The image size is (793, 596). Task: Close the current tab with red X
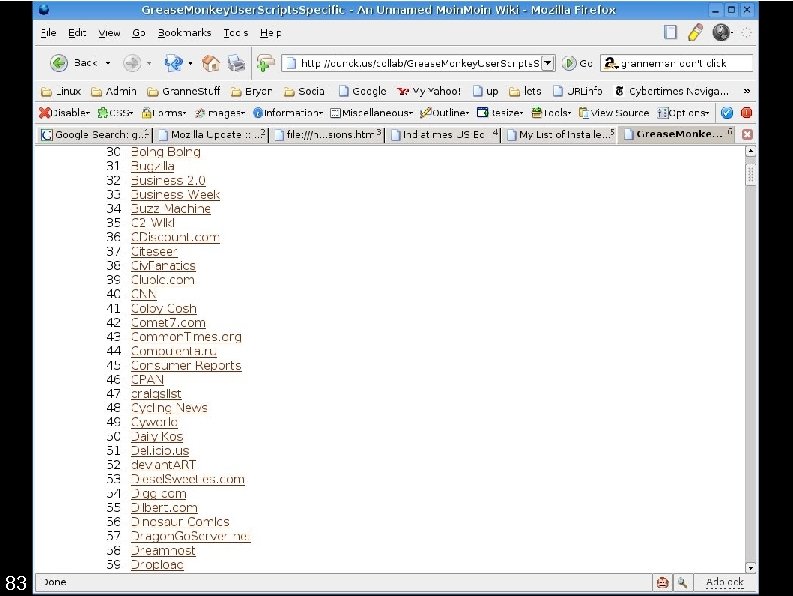click(747, 135)
